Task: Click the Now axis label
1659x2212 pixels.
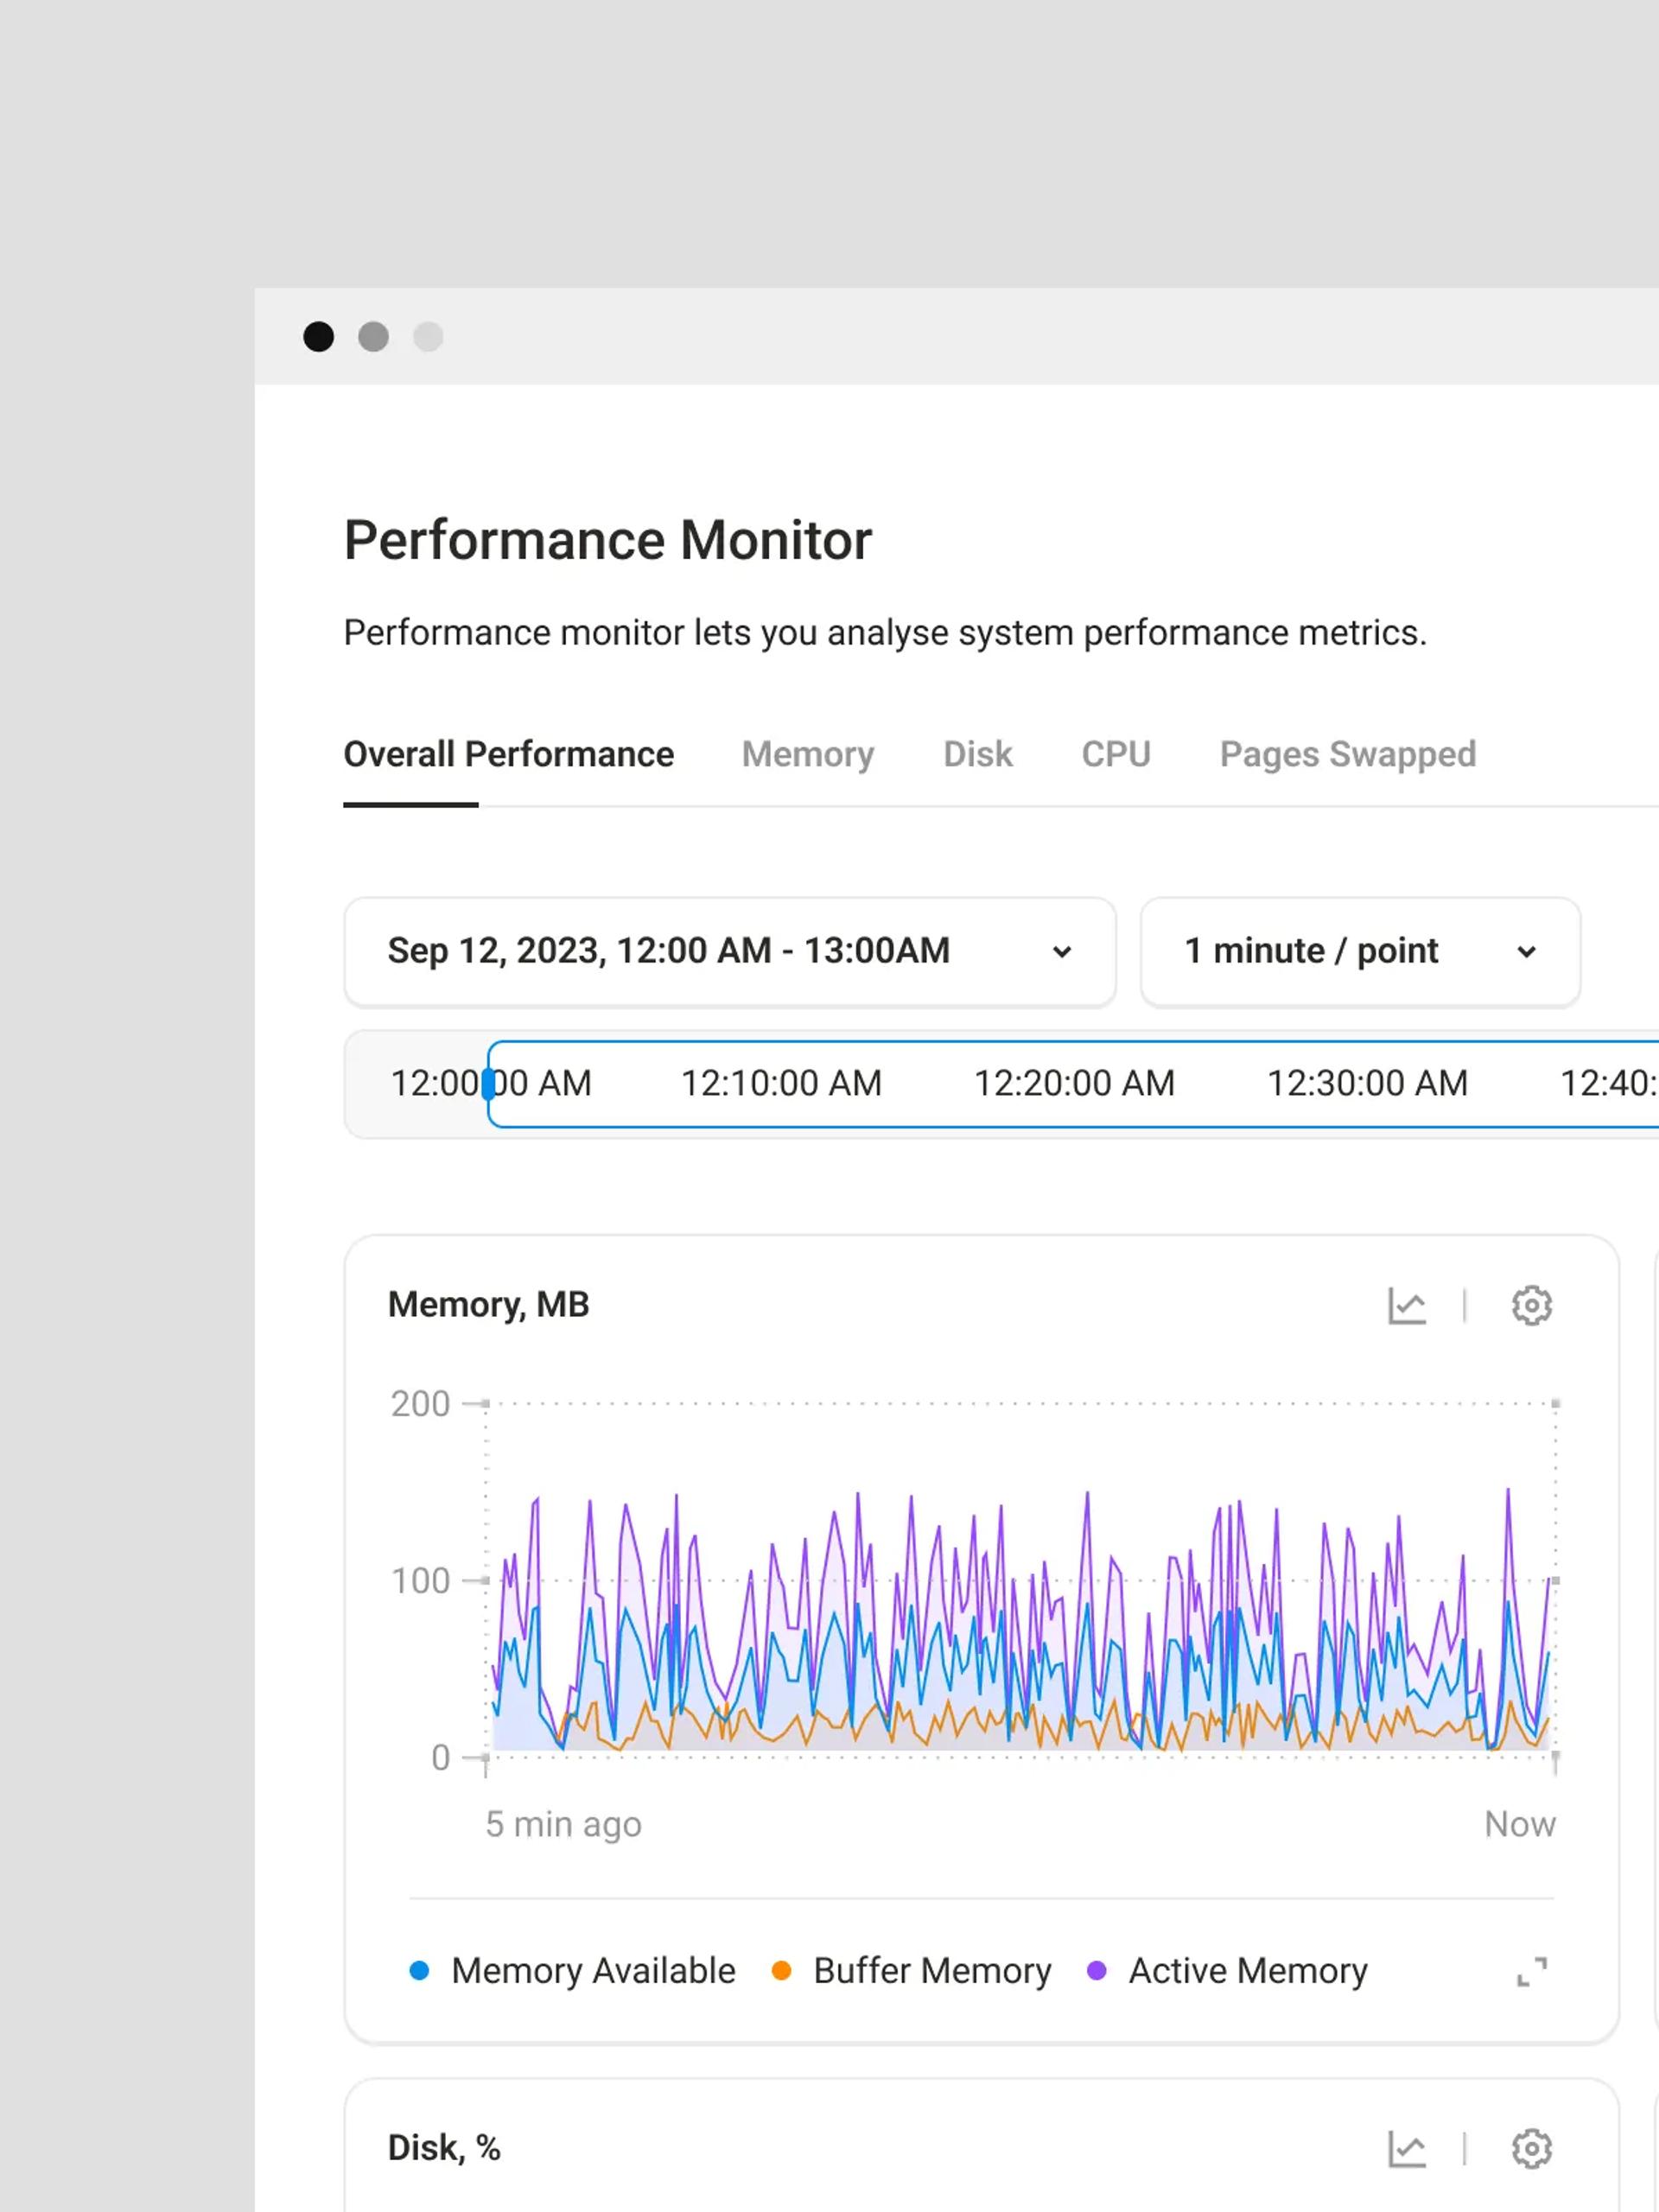Action: (1520, 1825)
